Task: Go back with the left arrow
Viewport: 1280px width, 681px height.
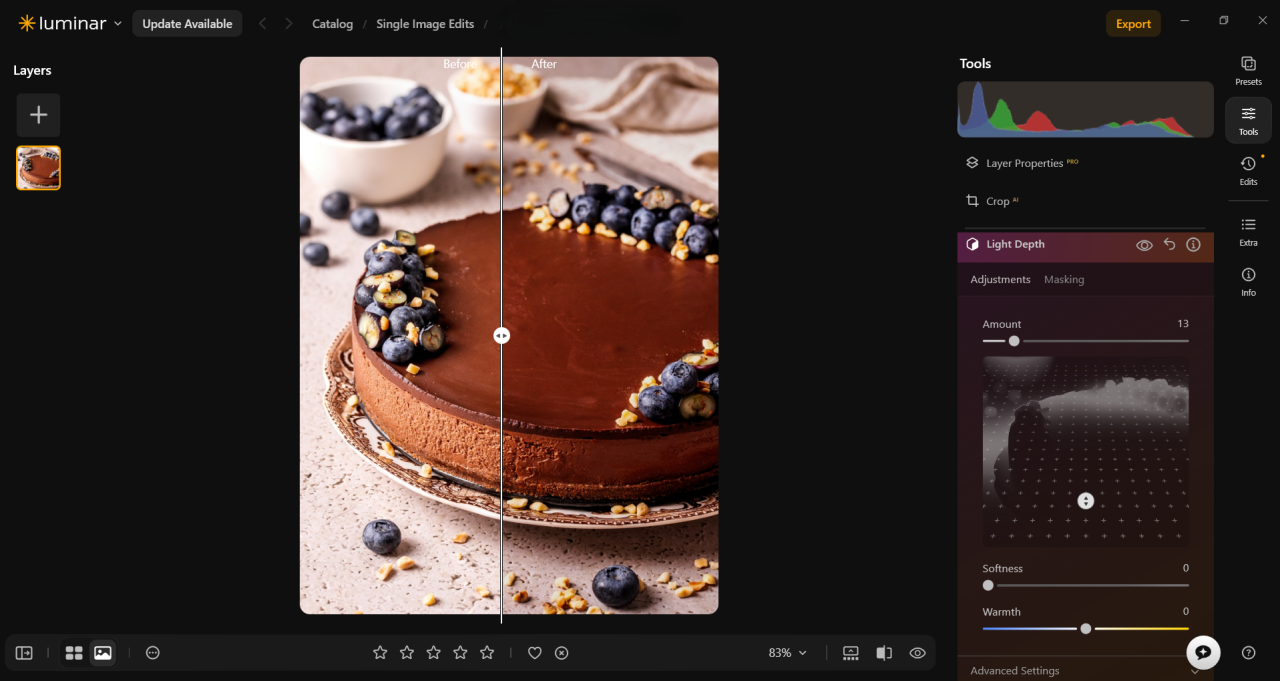Action: [263, 24]
